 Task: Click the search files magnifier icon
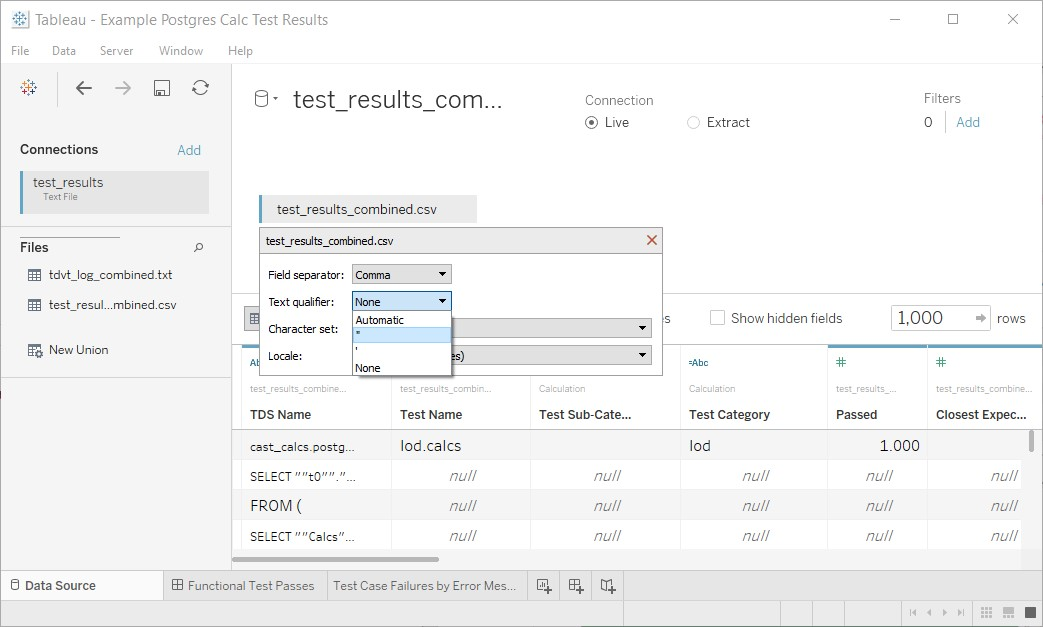198,247
